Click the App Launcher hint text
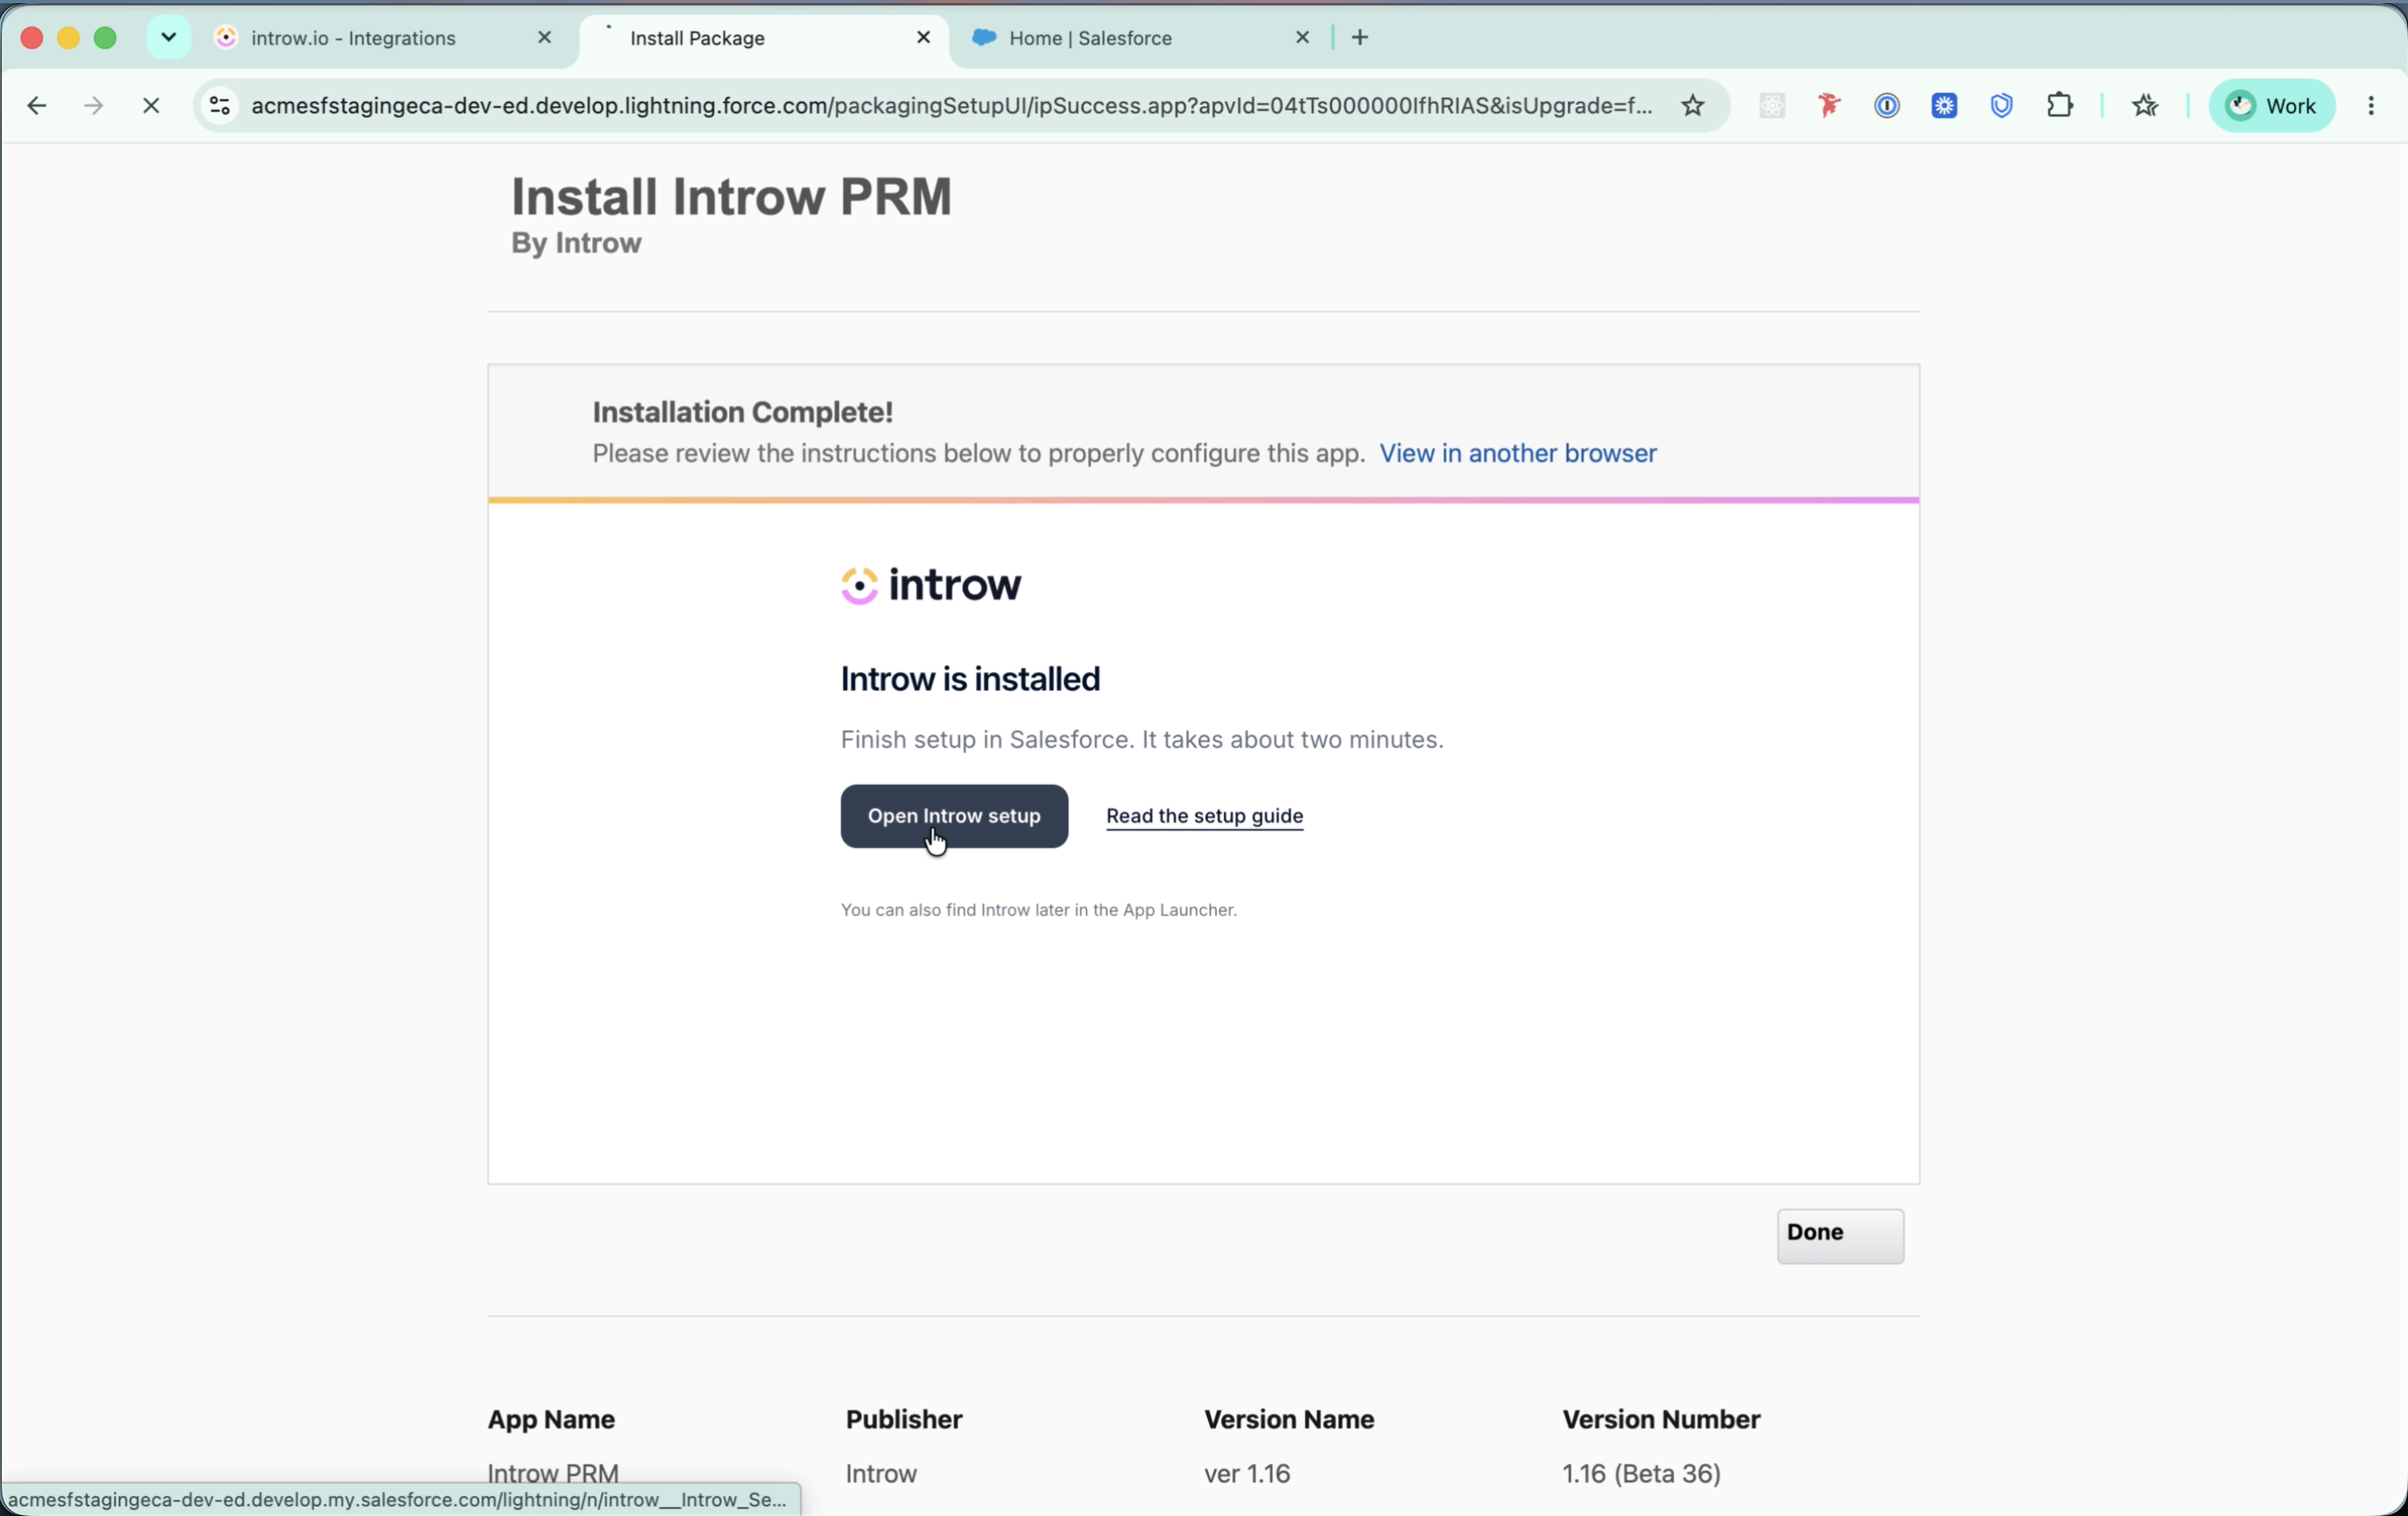The height and width of the screenshot is (1516, 2408). [1038, 910]
